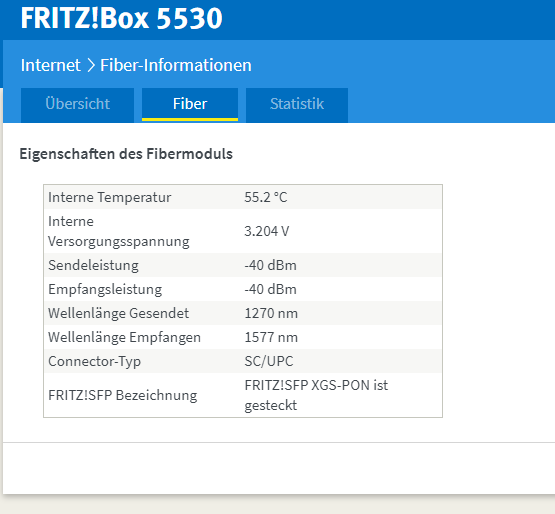Click the Fiber-Informationen breadcrumb

(x=176, y=65)
